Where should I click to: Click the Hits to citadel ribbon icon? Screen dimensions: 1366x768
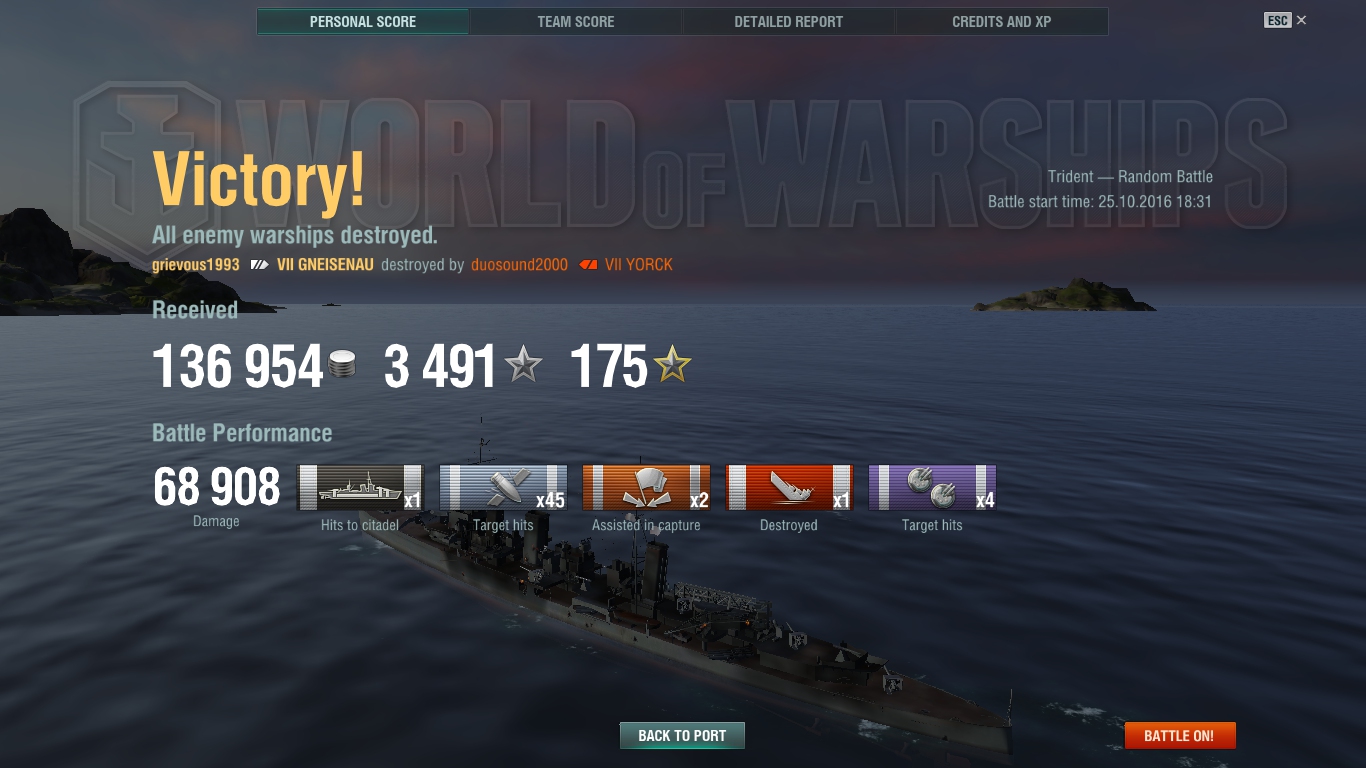coord(360,487)
